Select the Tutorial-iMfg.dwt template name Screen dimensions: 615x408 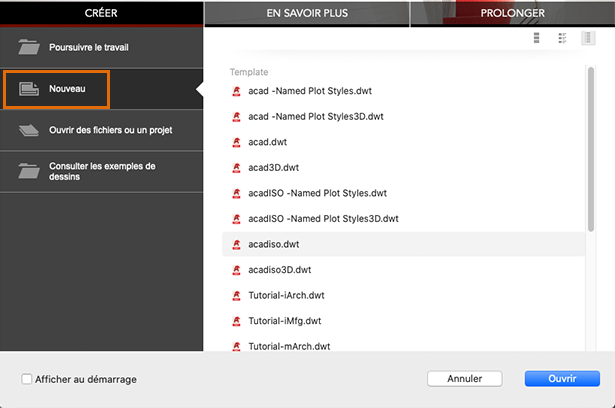click(x=285, y=321)
